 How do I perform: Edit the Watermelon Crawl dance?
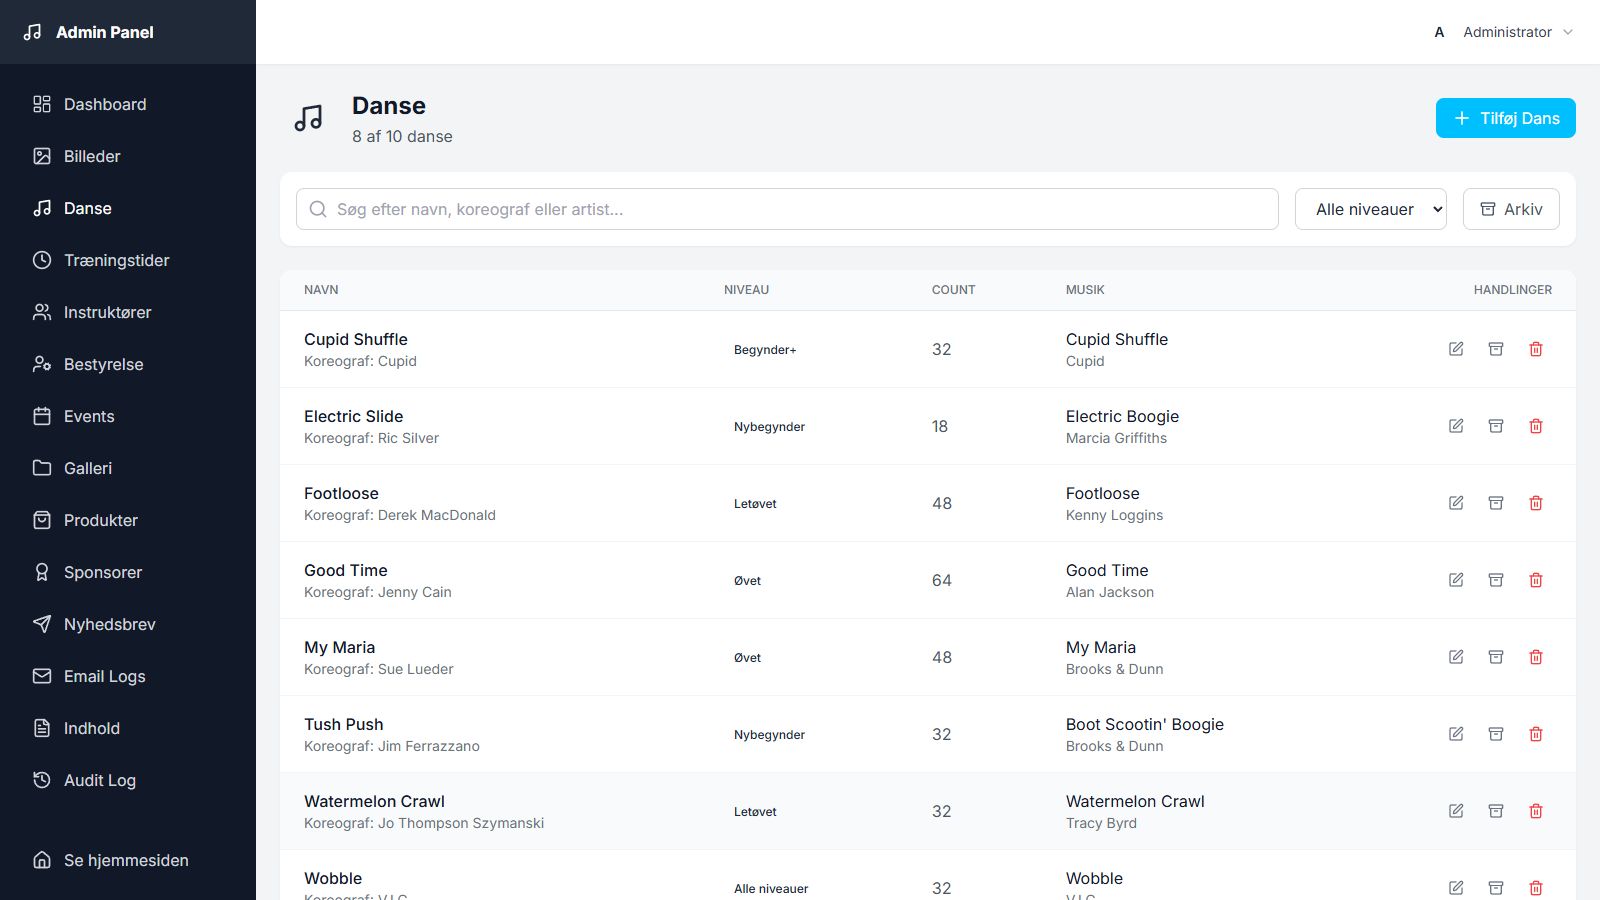pos(1456,811)
